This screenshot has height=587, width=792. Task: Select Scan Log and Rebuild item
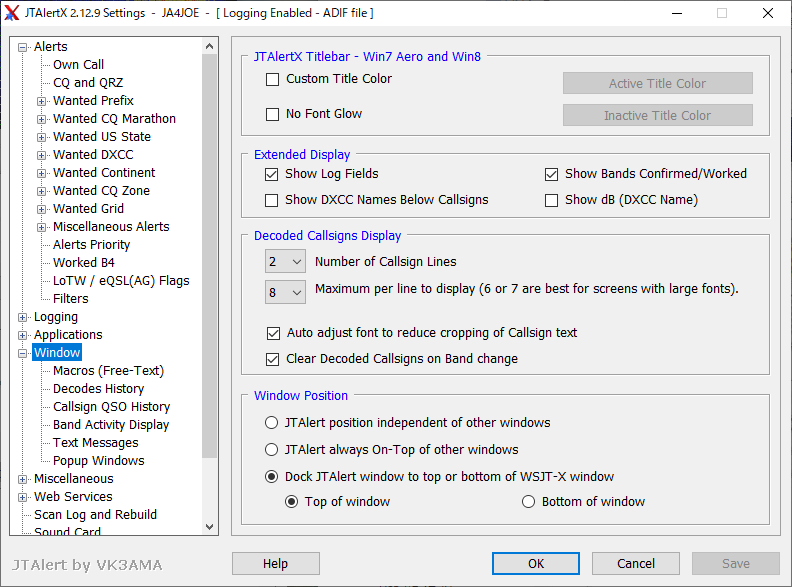tap(95, 515)
